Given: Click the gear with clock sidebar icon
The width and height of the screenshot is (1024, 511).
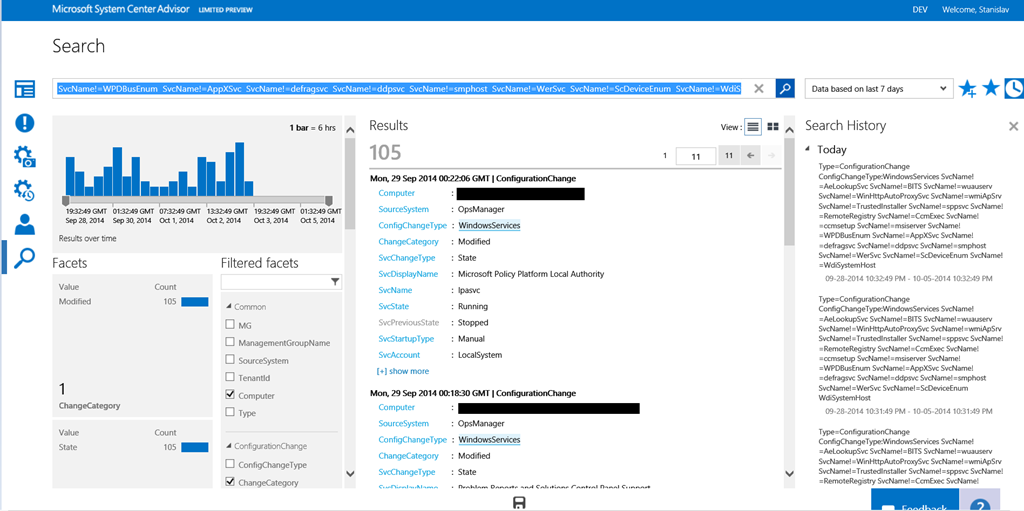Looking at the screenshot, I should (24, 190).
